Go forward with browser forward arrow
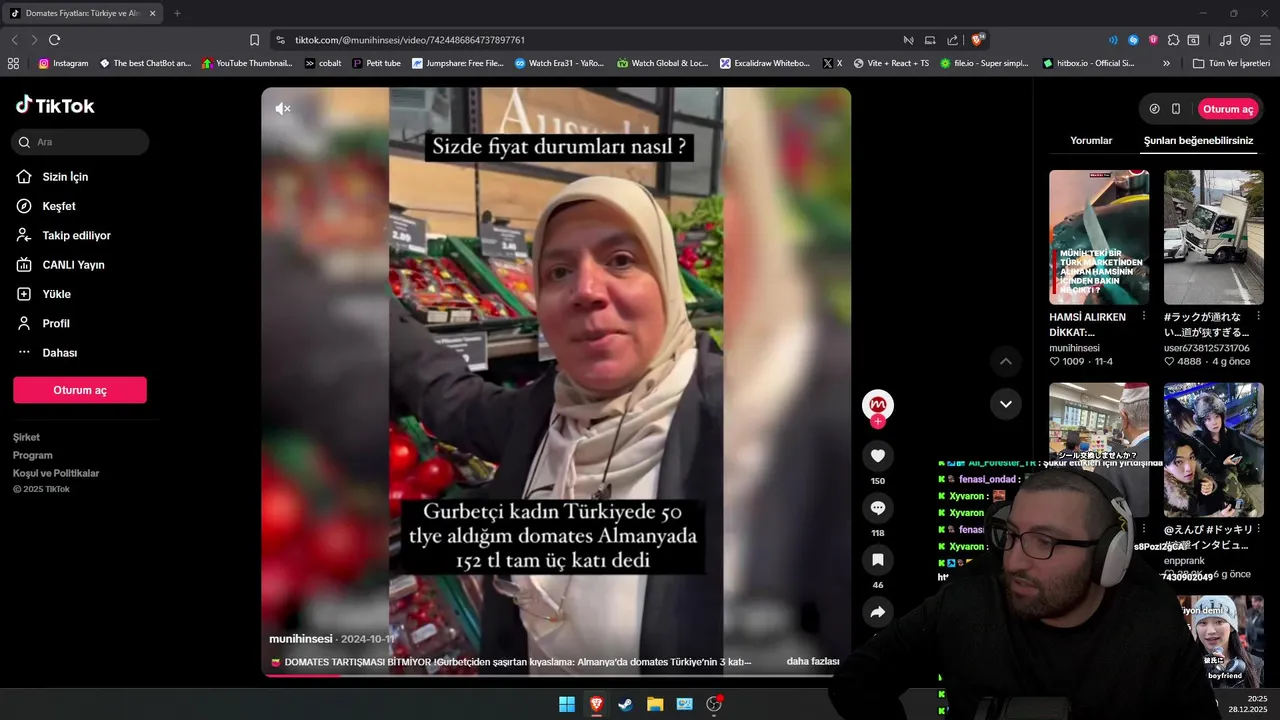 pos(34,40)
